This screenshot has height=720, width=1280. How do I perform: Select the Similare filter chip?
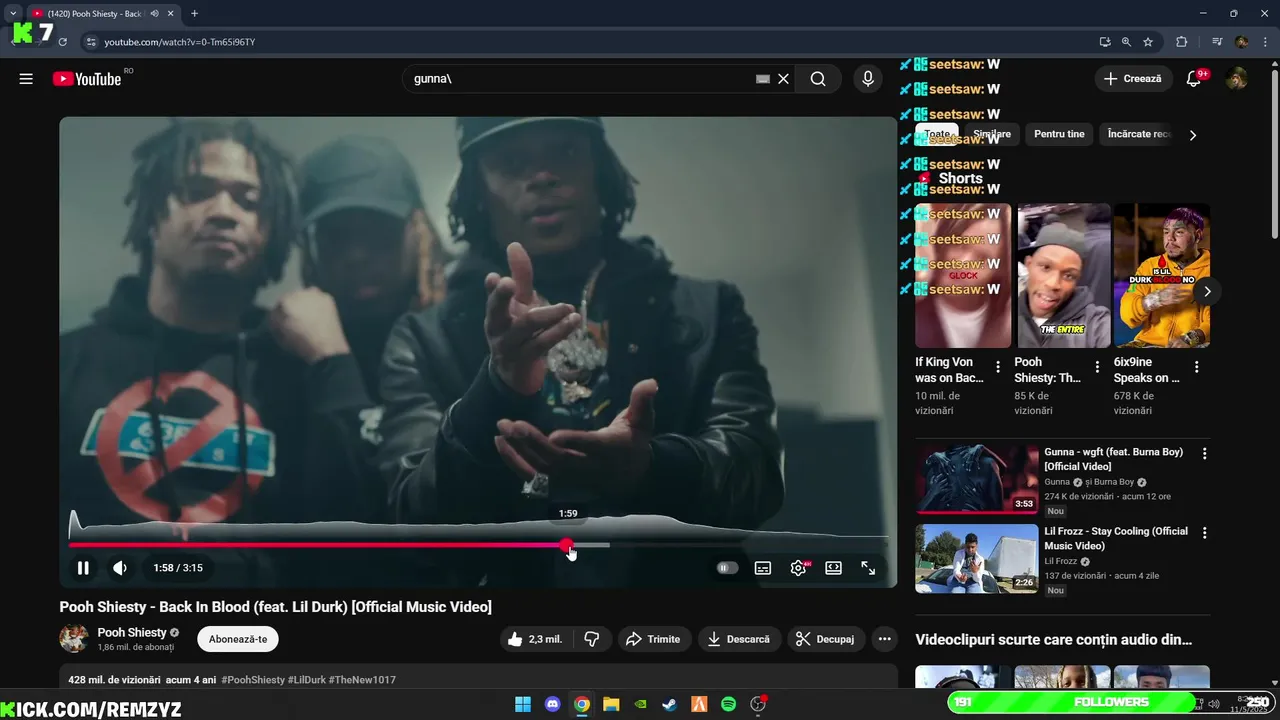click(x=992, y=134)
